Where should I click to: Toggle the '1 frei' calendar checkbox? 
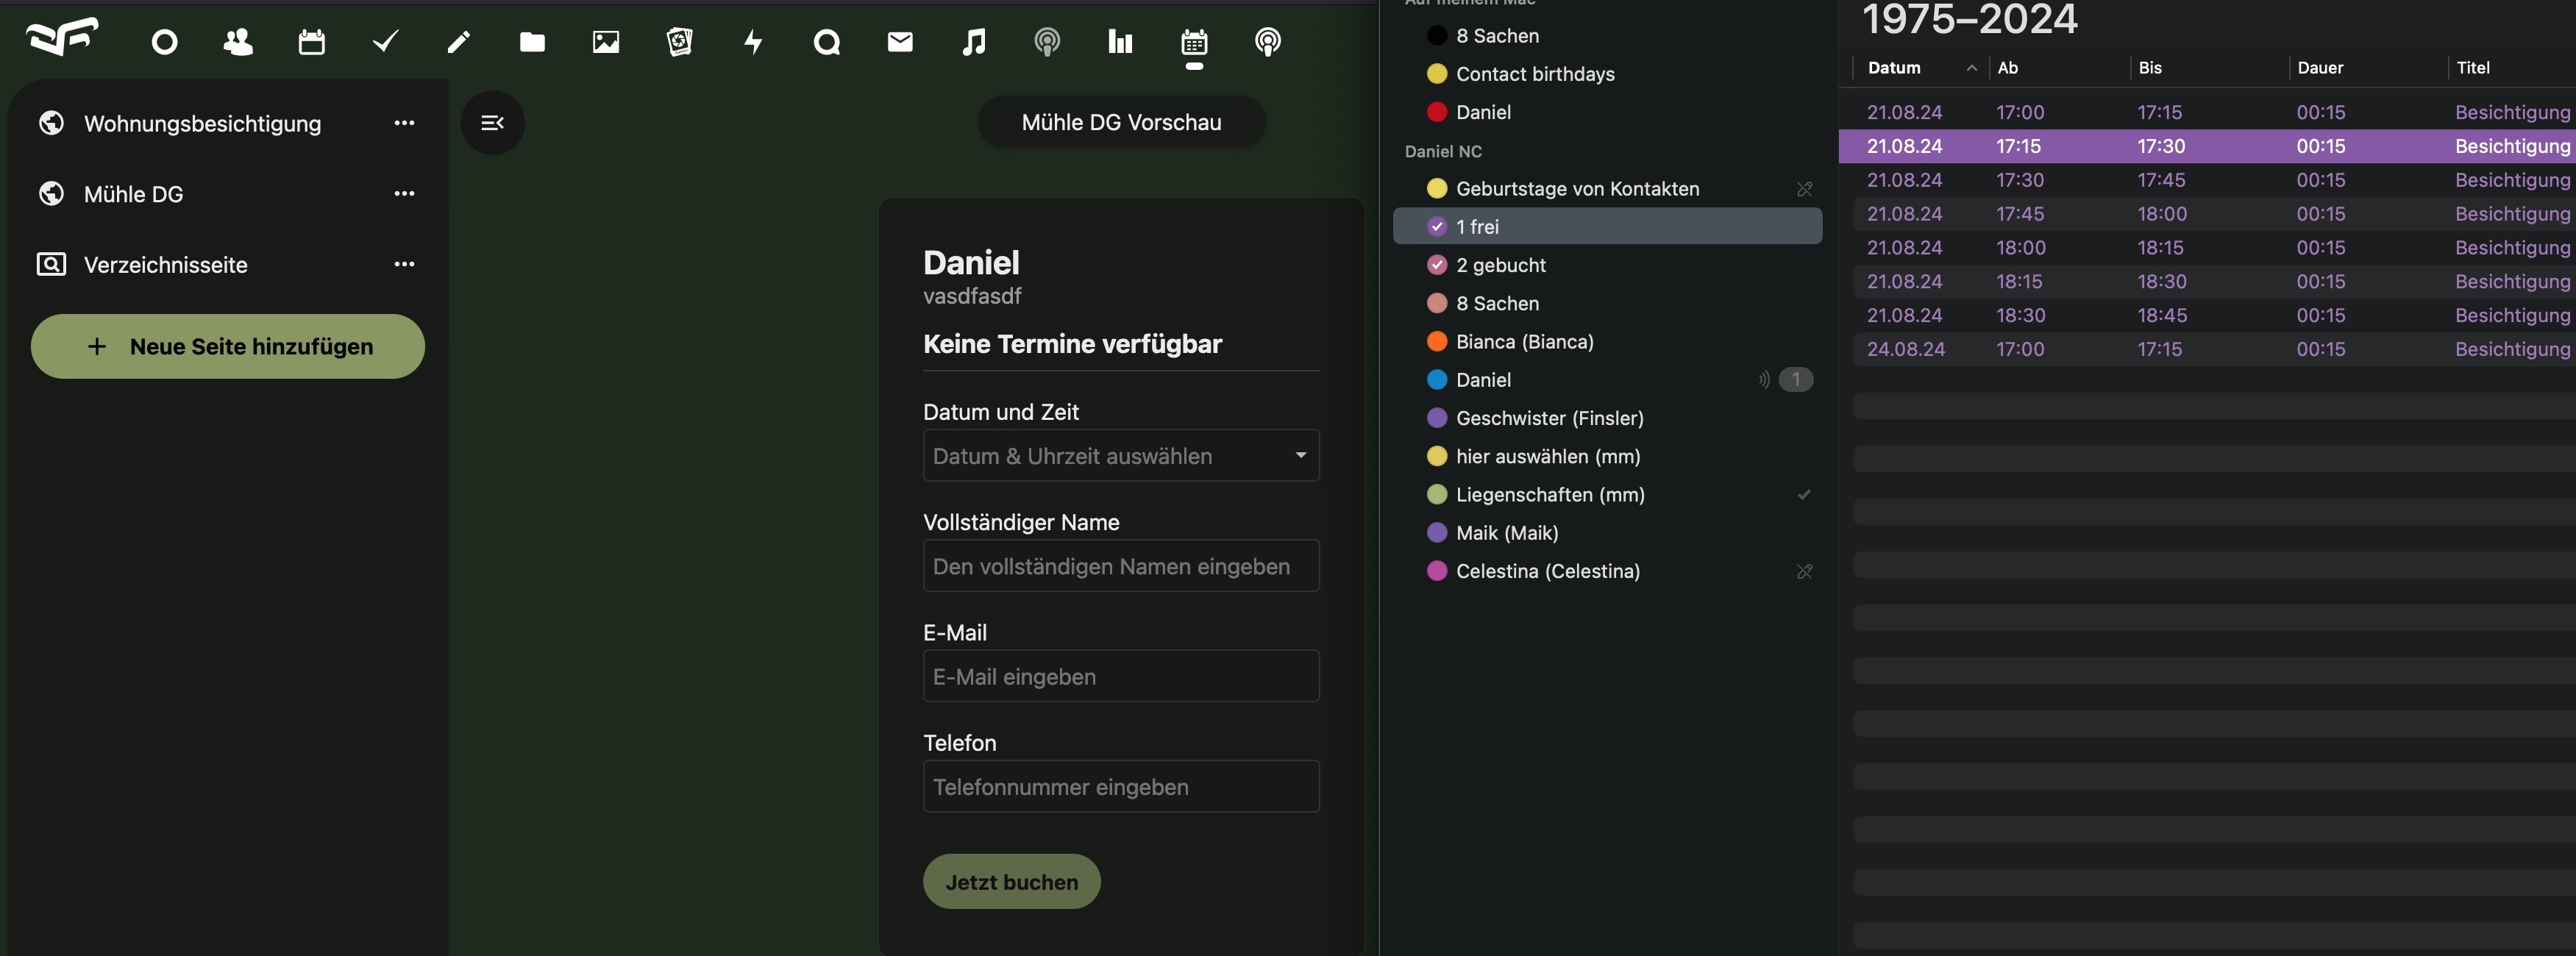(1437, 227)
